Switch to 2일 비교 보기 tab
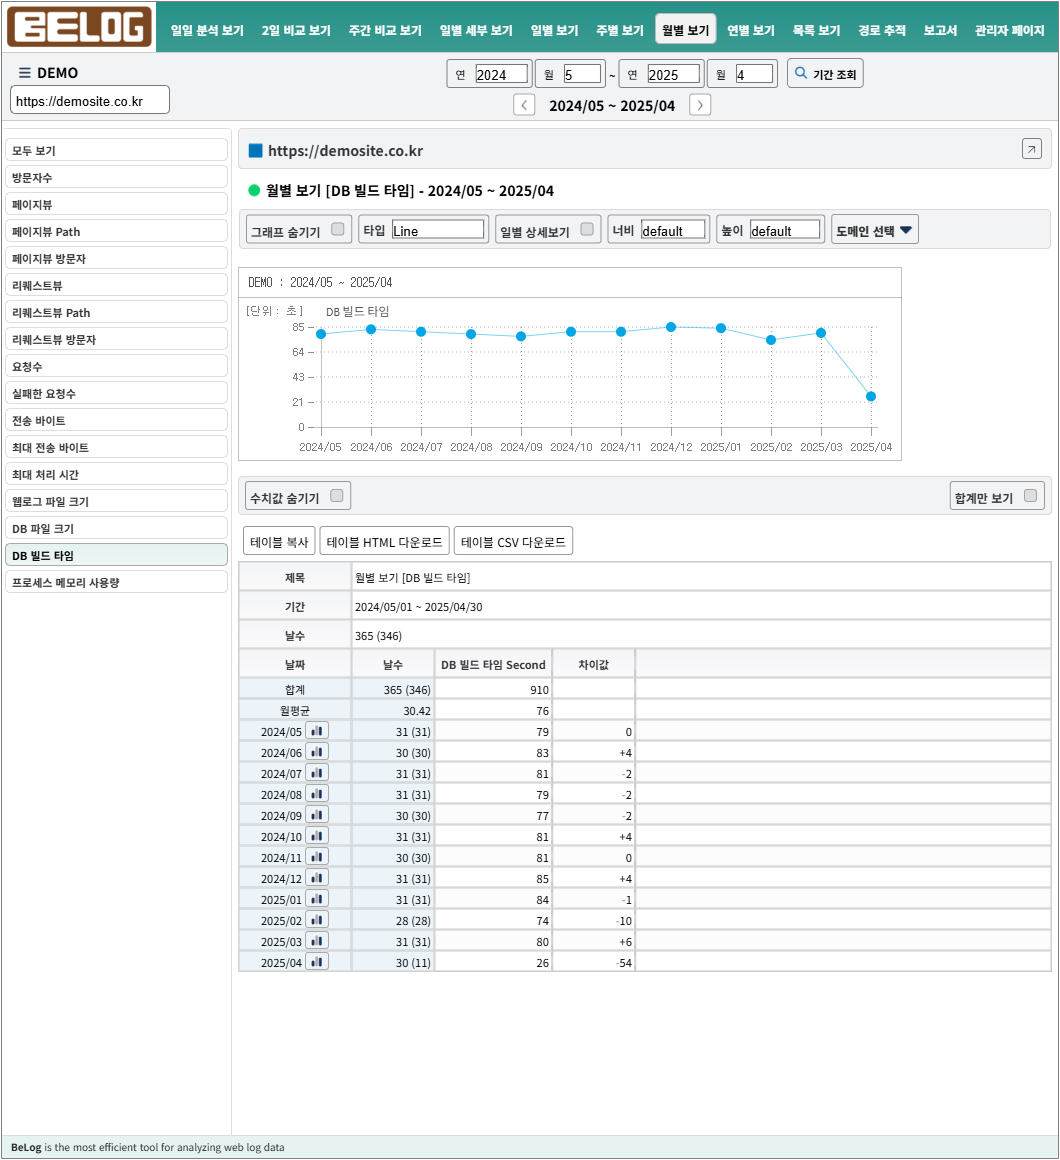This screenshot has height=1160, width=1060. coord(296,30)
